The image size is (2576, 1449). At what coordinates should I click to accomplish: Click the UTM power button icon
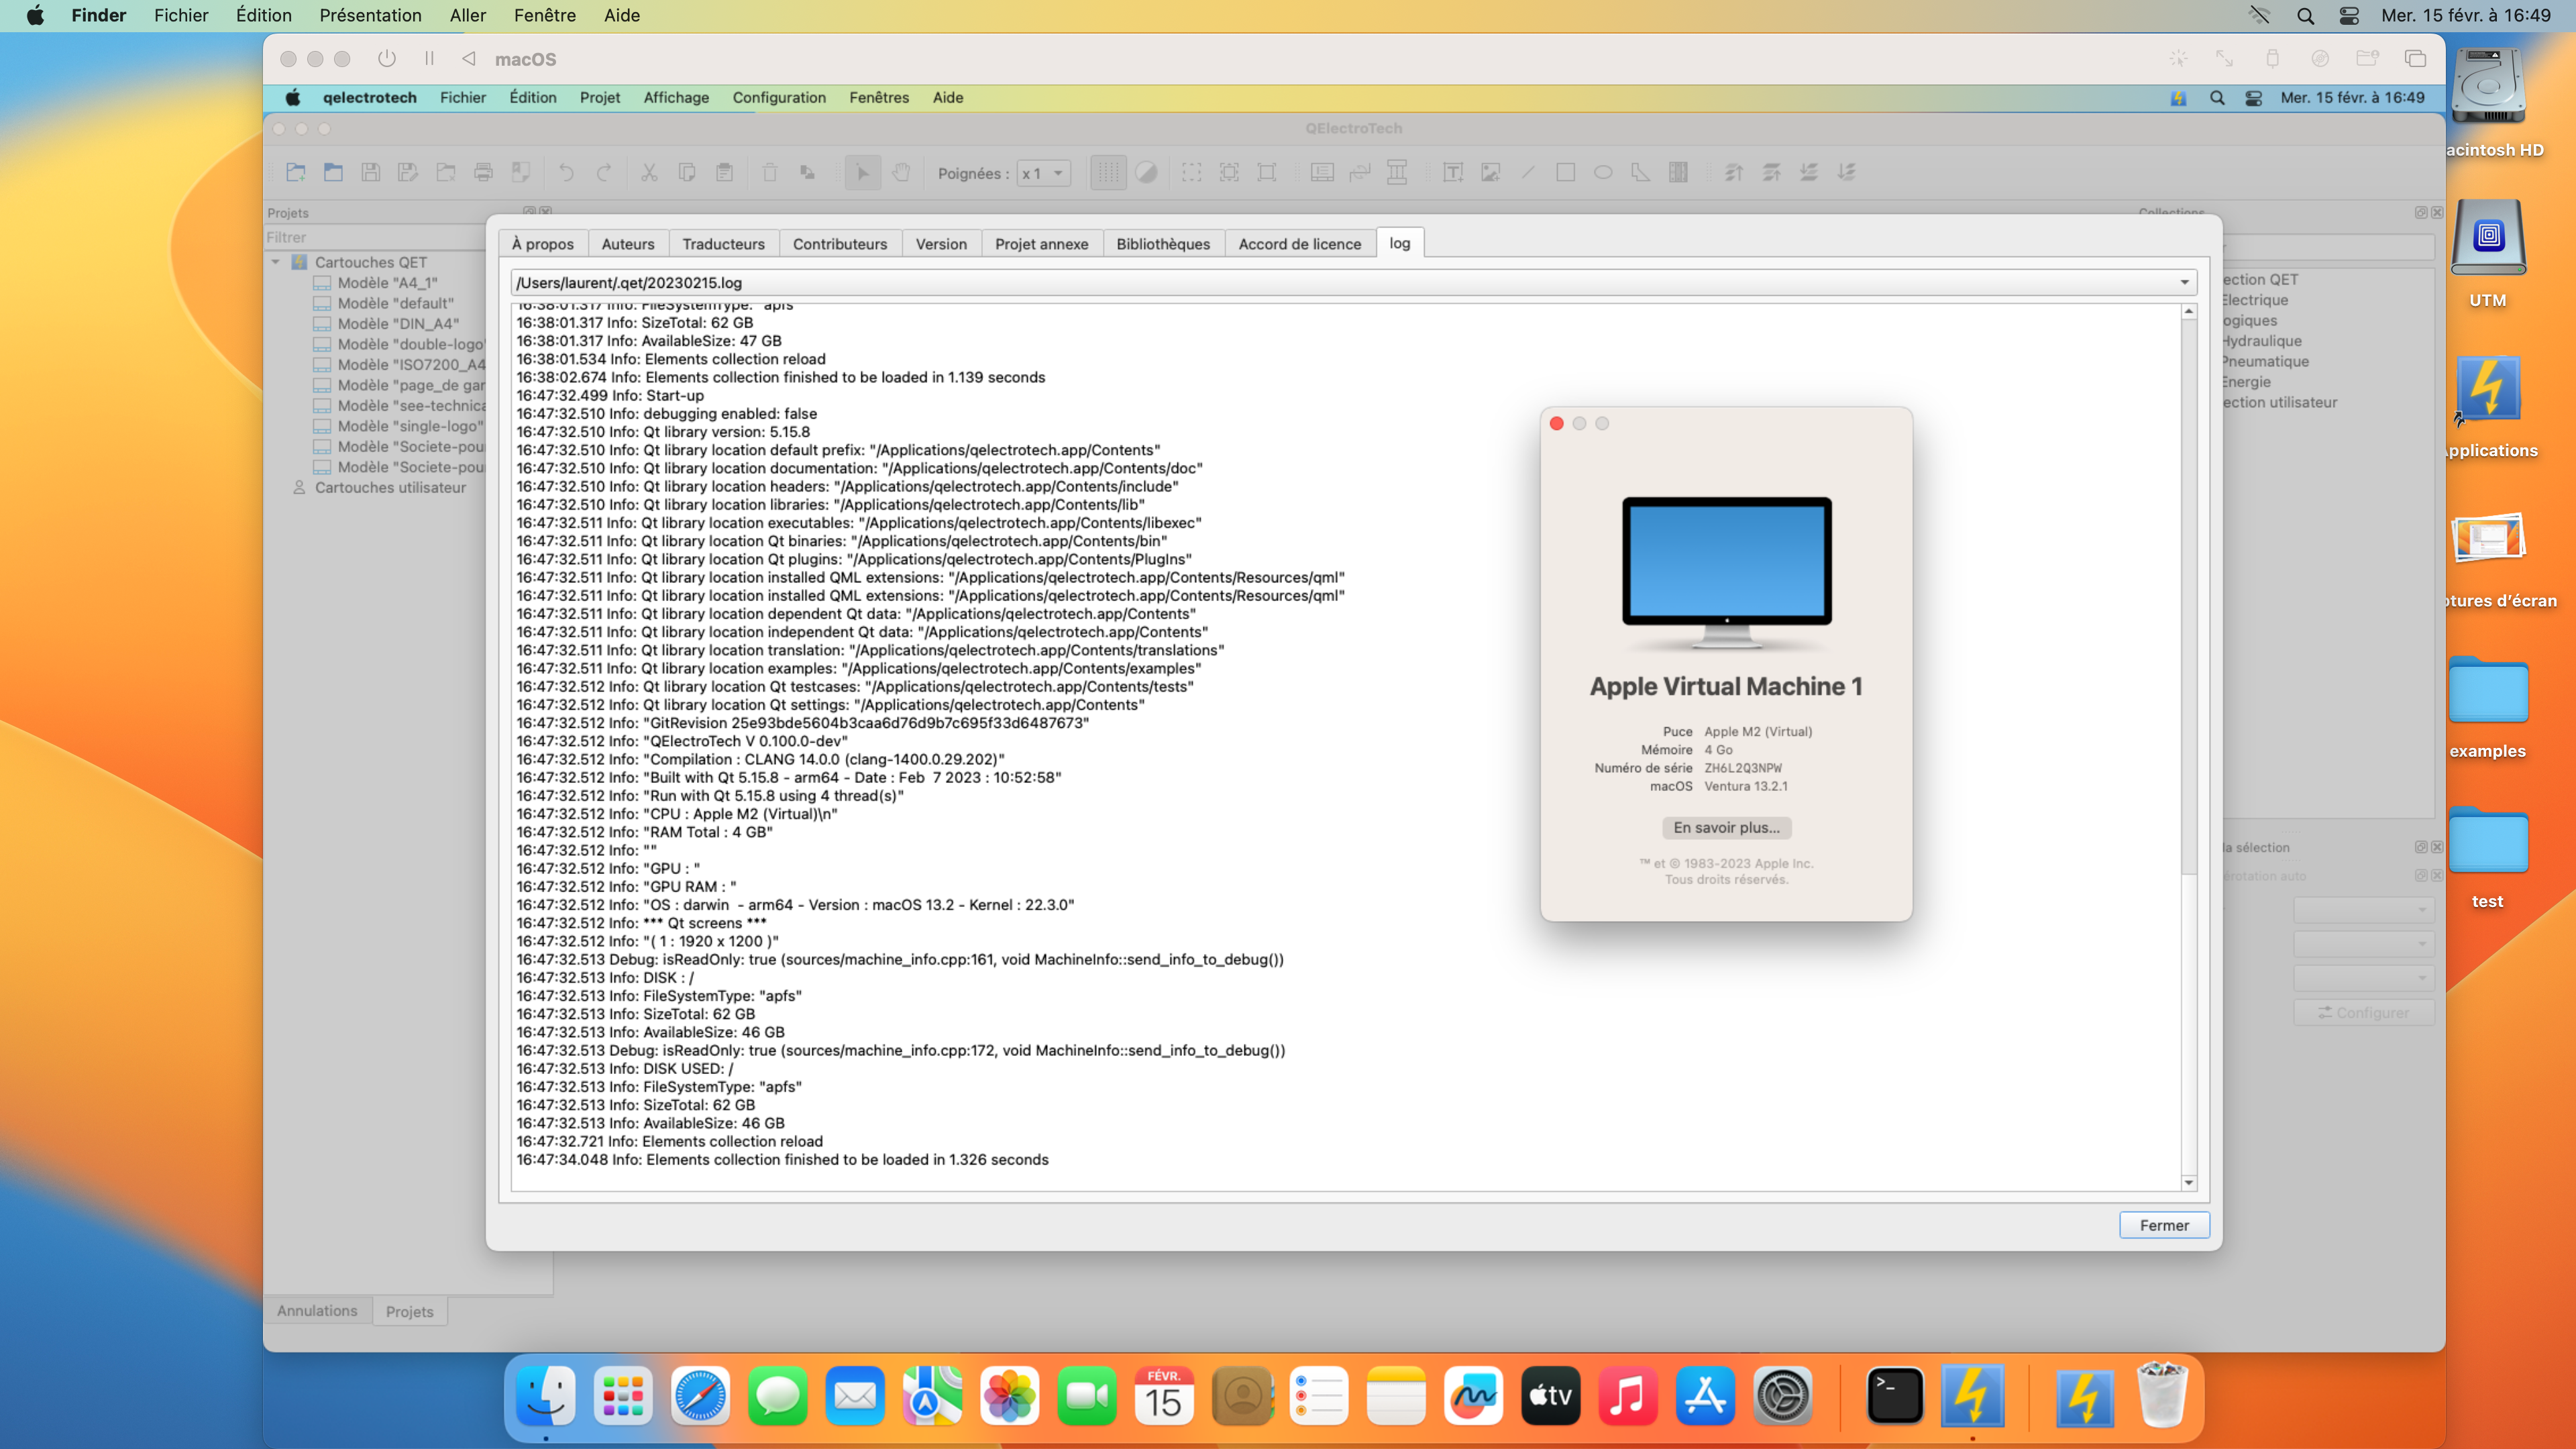point(387,59)
